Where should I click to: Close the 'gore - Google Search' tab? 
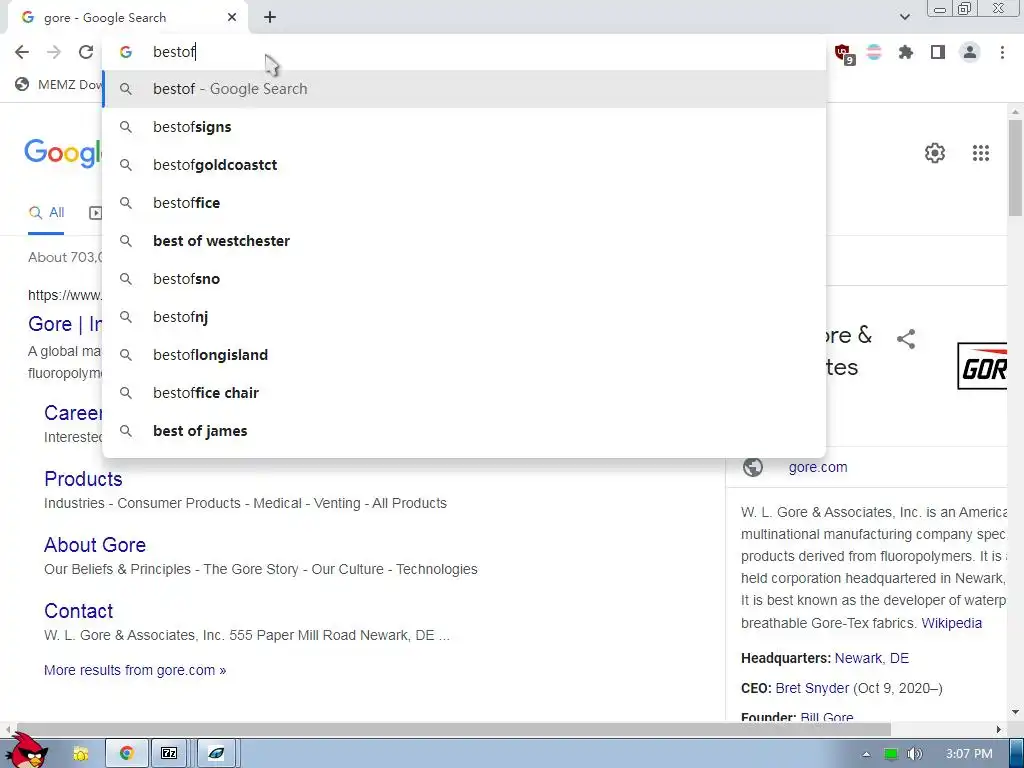click(x=232, y=18)
